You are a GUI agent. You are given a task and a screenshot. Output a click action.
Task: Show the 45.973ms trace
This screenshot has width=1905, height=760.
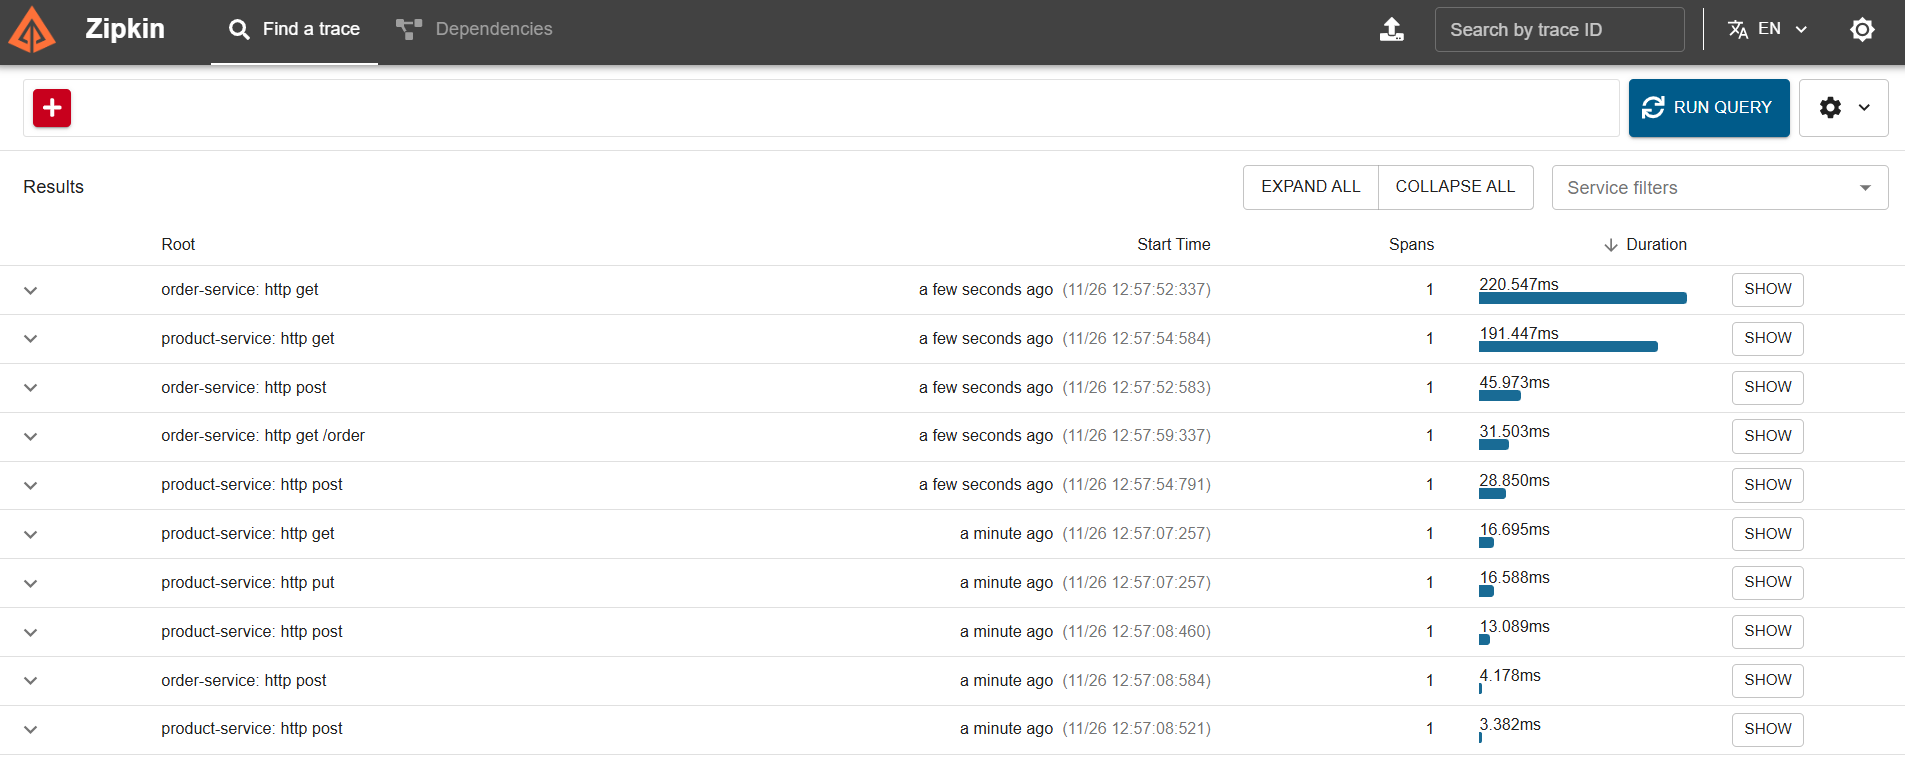pyautogui.click(x=1767, y=387)
